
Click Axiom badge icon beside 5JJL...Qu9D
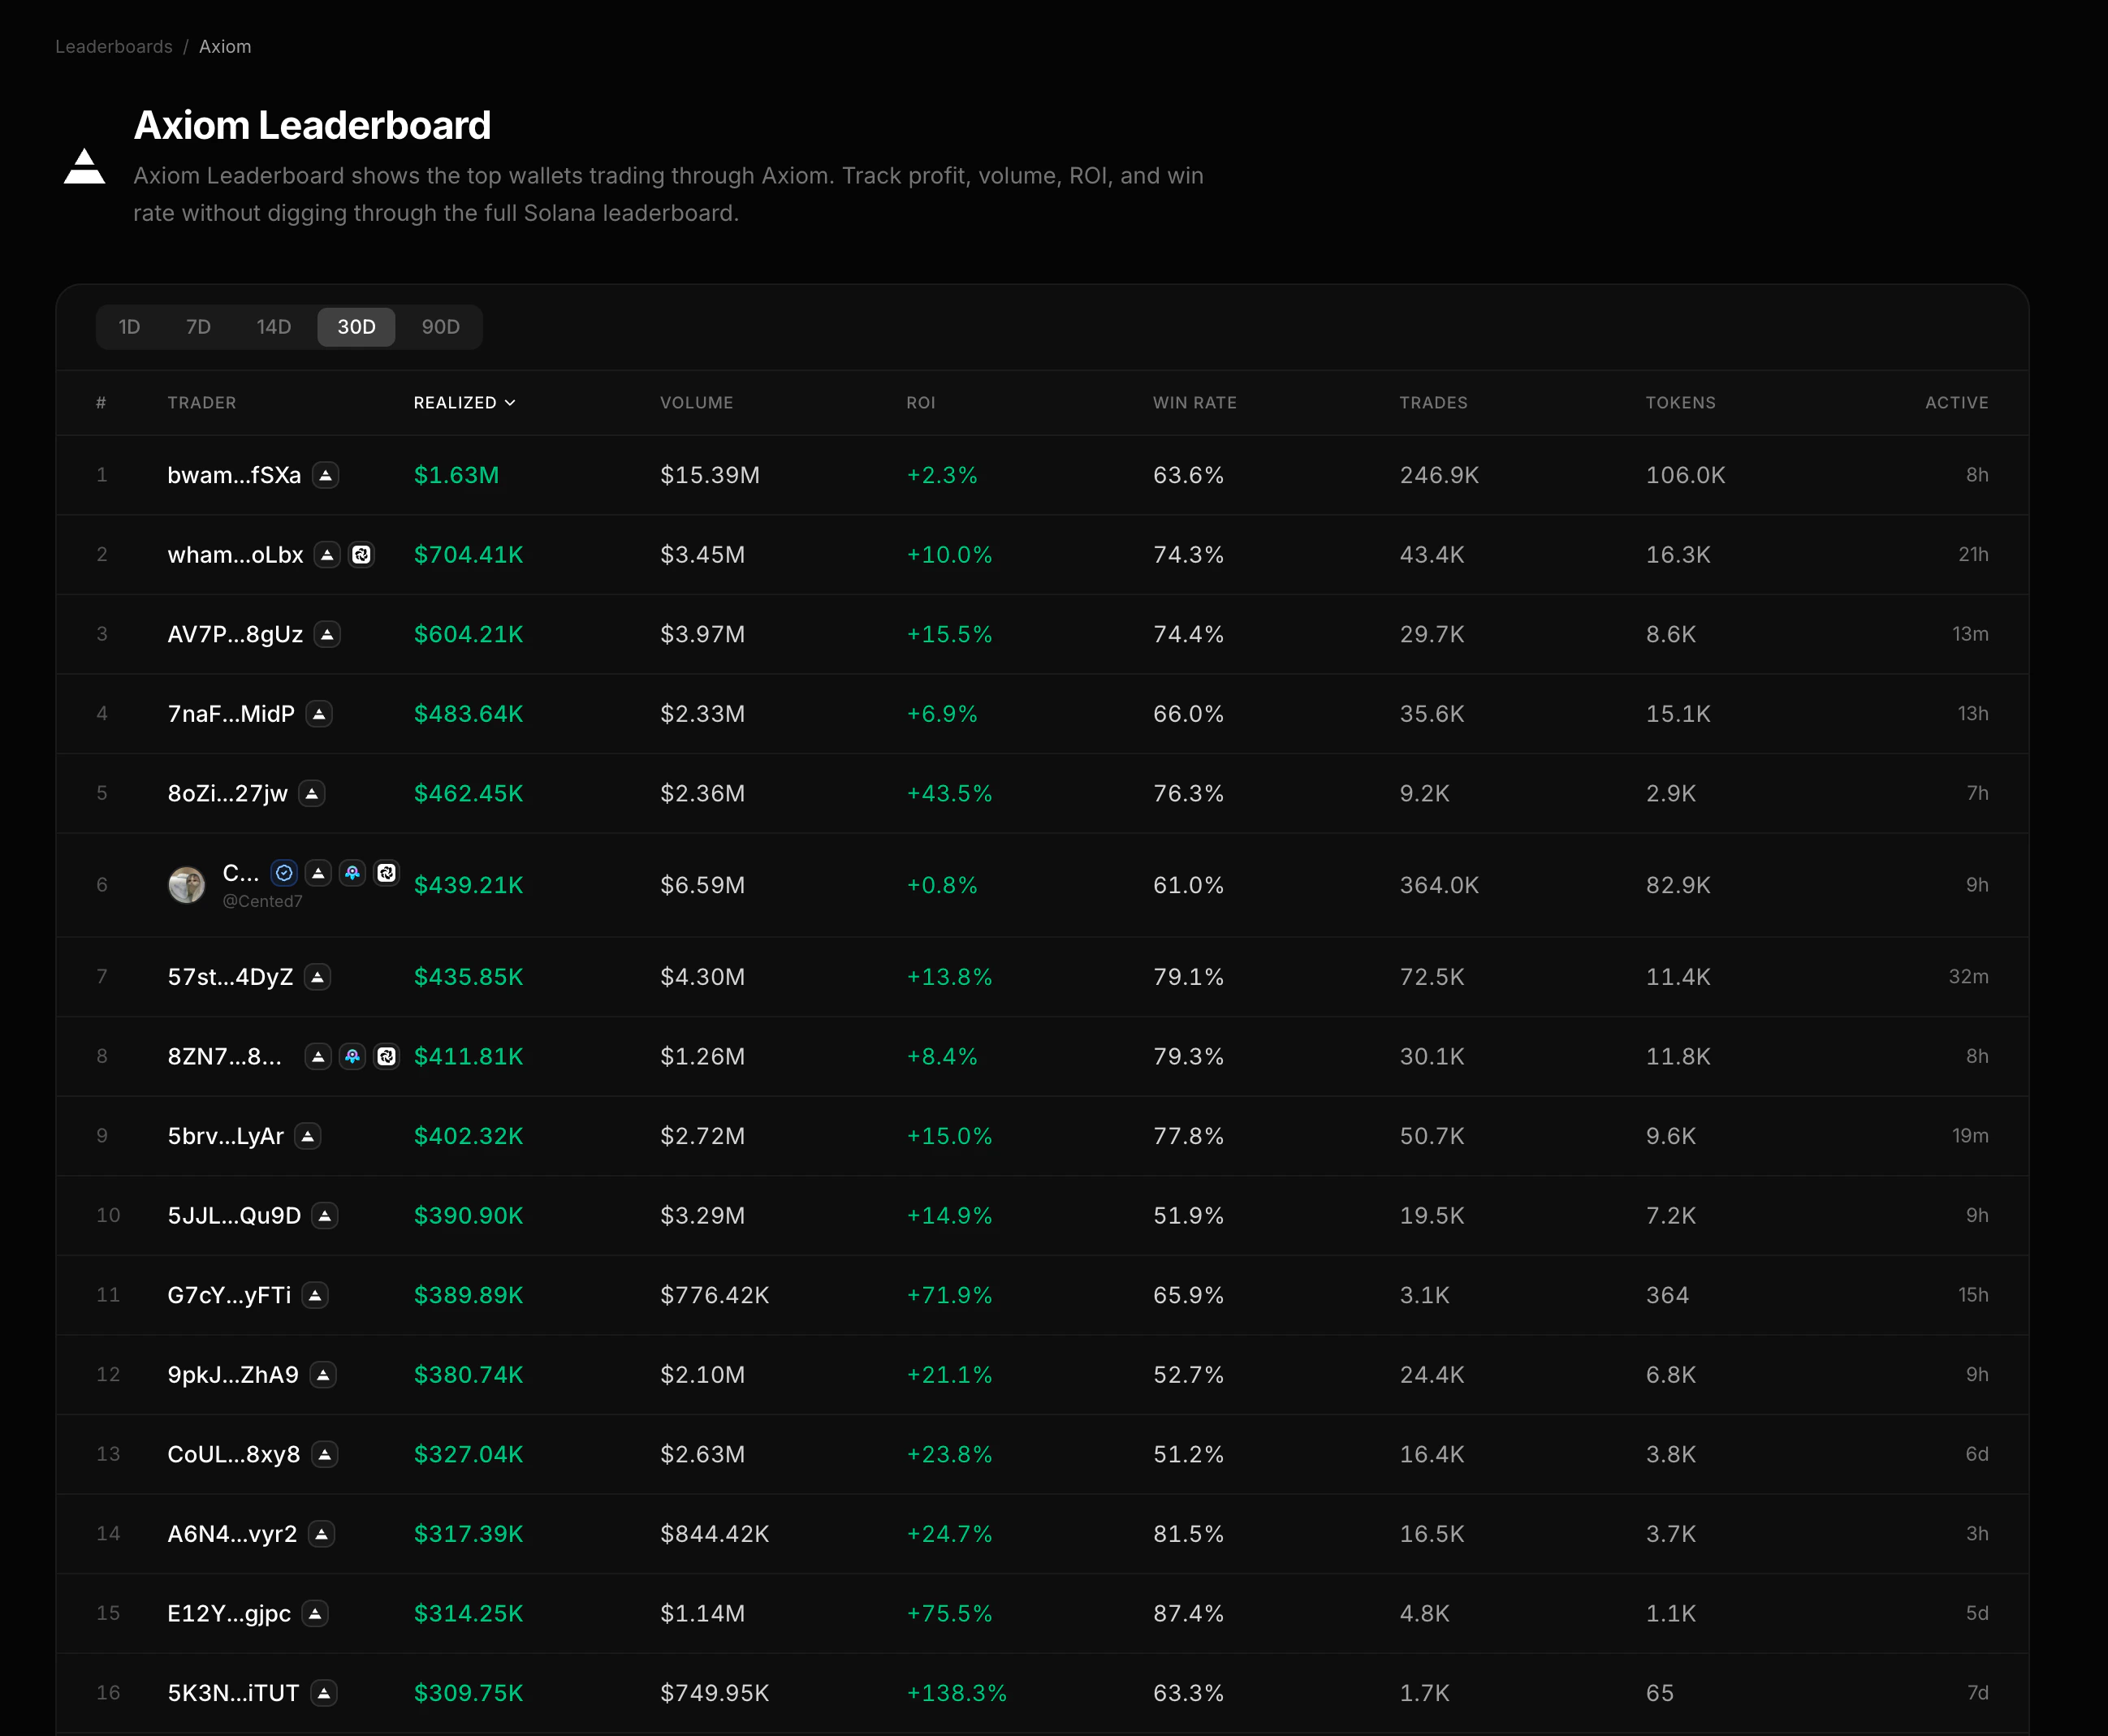(325, 1216)
